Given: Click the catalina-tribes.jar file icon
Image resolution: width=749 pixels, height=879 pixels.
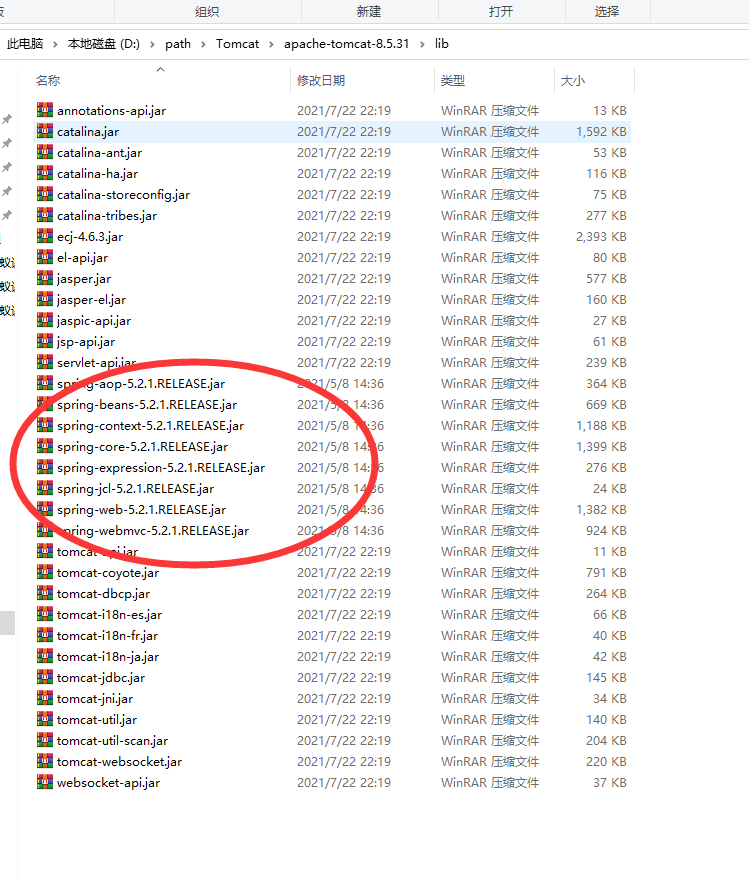Looking at the screenshot, I should coord(45,215).
